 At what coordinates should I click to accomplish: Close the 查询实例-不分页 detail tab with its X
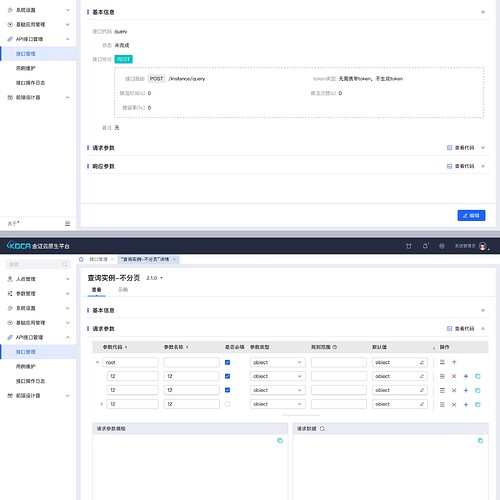pyautogui.click(x=174, y=259)
